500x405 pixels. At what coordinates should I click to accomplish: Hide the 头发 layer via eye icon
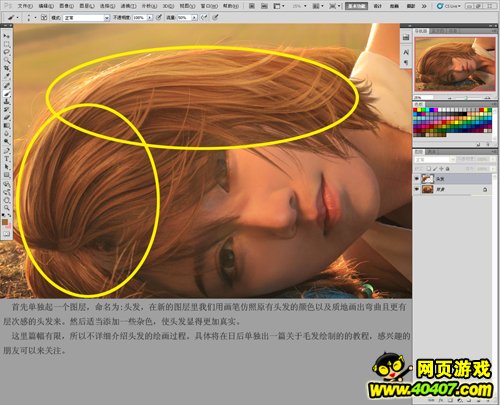[x=417, y=179]
